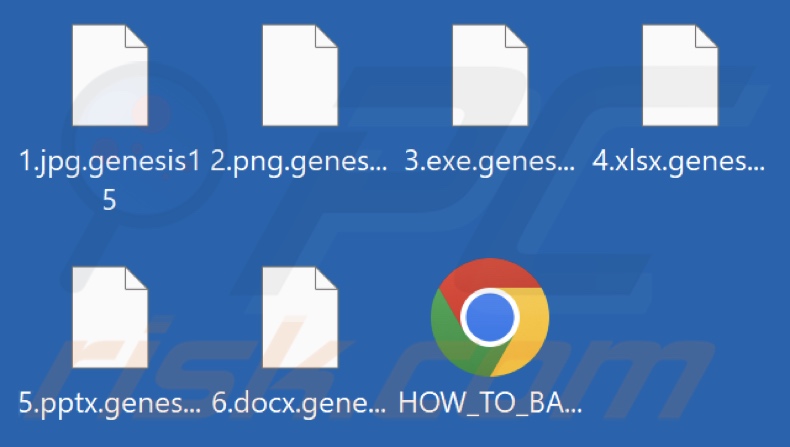Select the 4.xlsx.genes... file icon

click(x=680, y=75)
